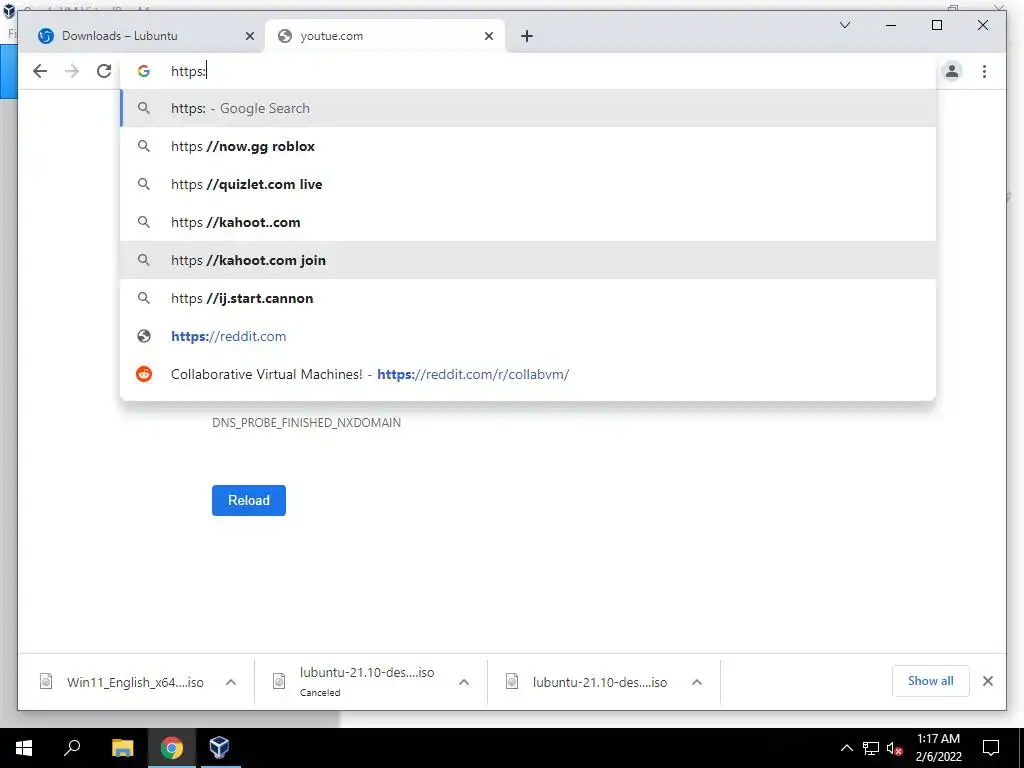Pick the 'https //ij.start.cannon' suggestion
1024x768 pixels.
528,298
